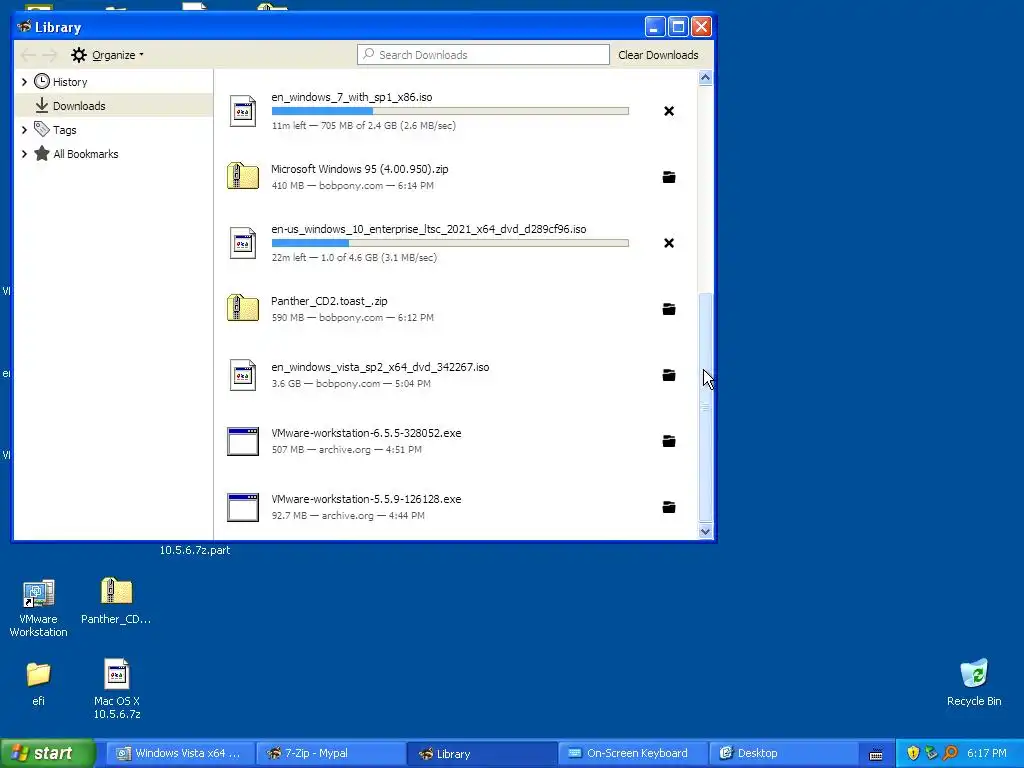
Task: Click zip icon of Microsoft Windows 95 entry
Action: 243,176
